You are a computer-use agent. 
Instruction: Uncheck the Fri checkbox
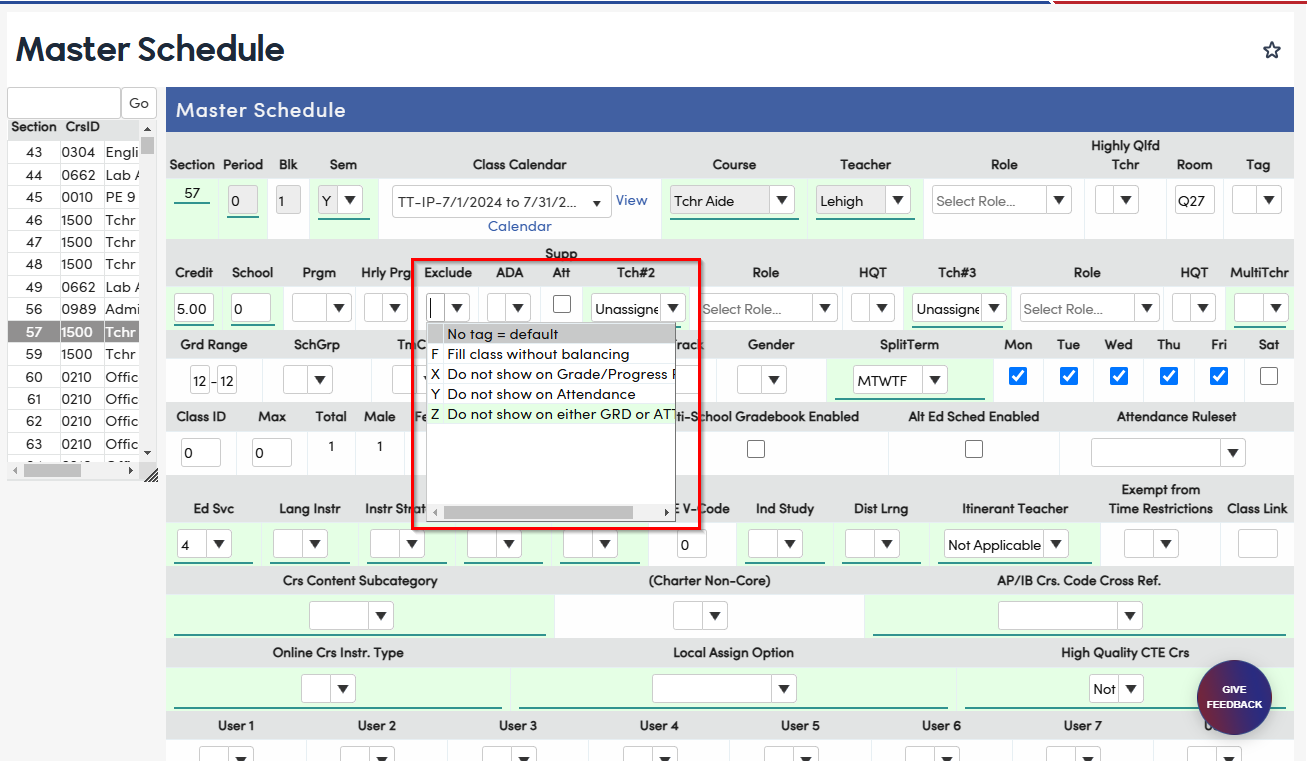pos(1219,376)
